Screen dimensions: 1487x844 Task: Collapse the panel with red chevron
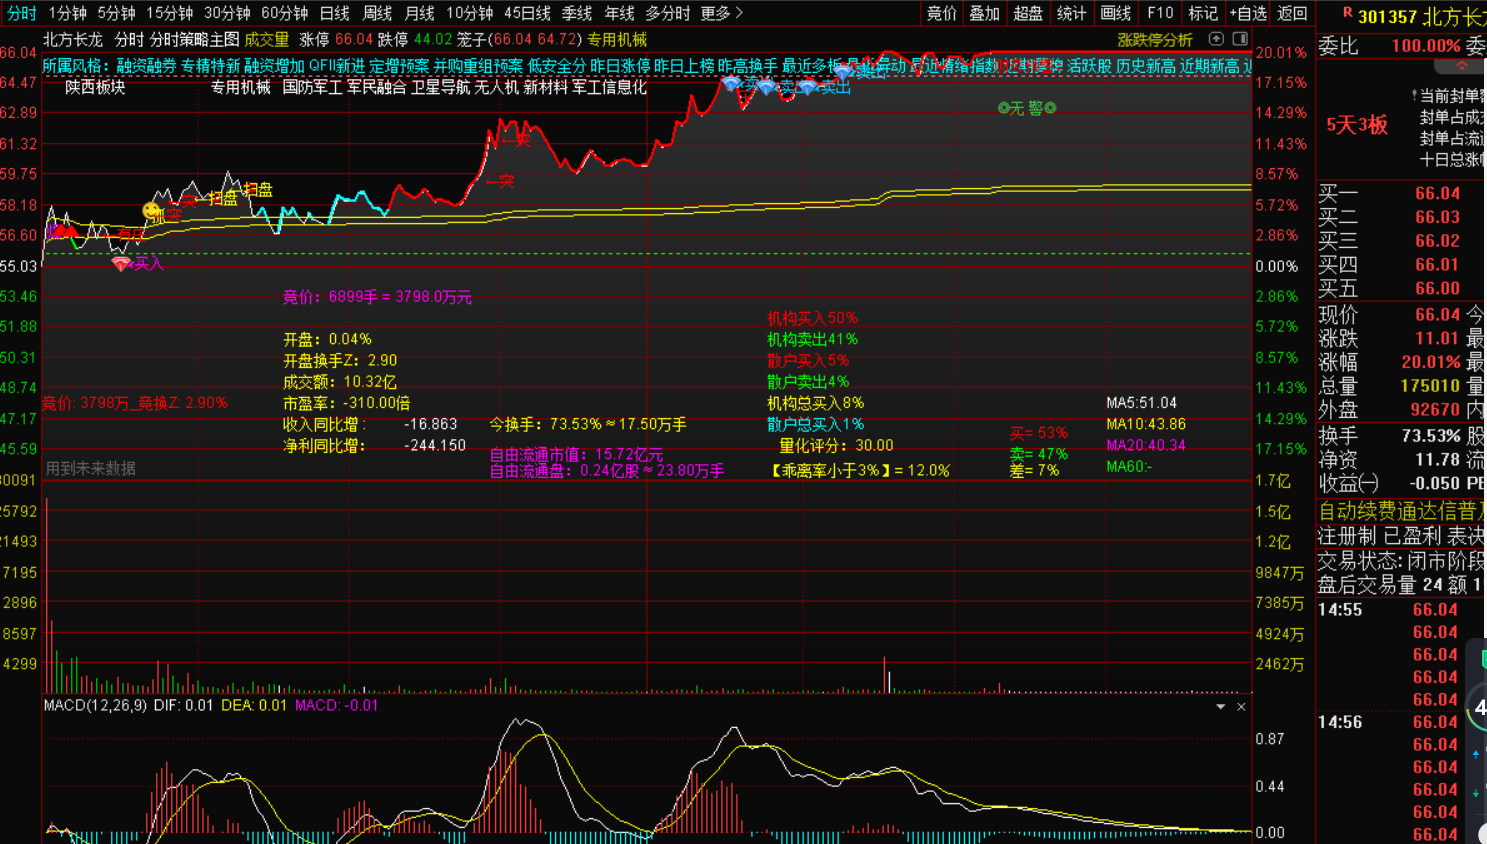click(1461, 66)
